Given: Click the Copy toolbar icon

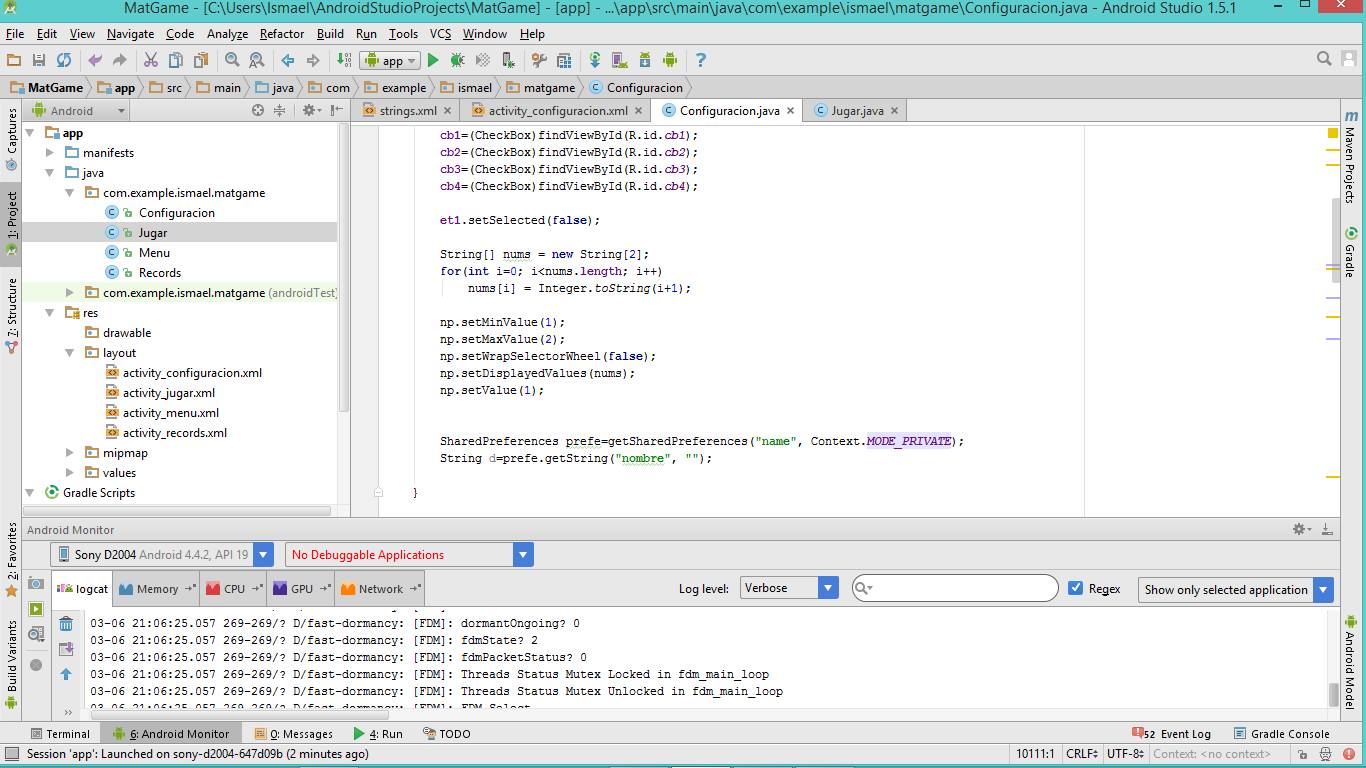Looking at the screenshot, I should tap(176, 60).
